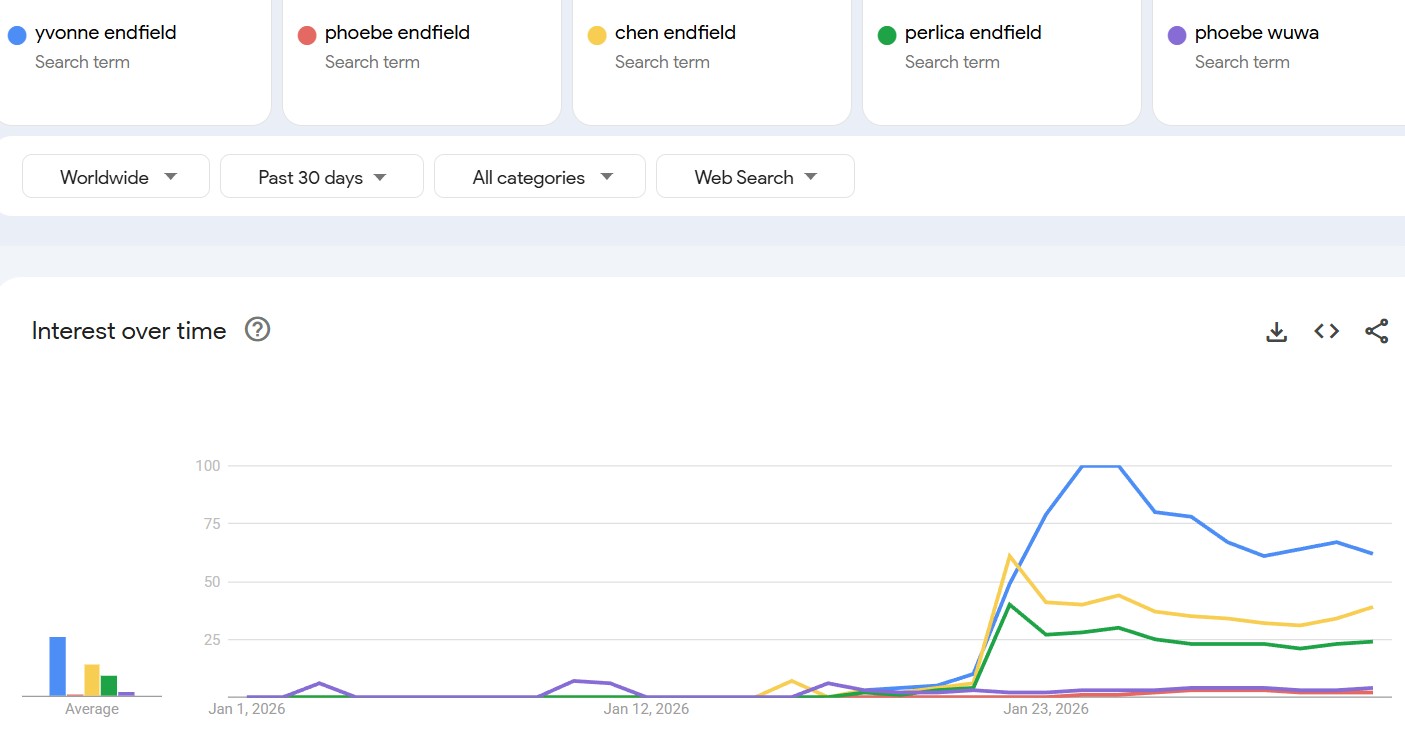Share the Interest over time chart
Image resolution: width=1405 pixels, height=748 pixels.
[x=1377, y=331]
